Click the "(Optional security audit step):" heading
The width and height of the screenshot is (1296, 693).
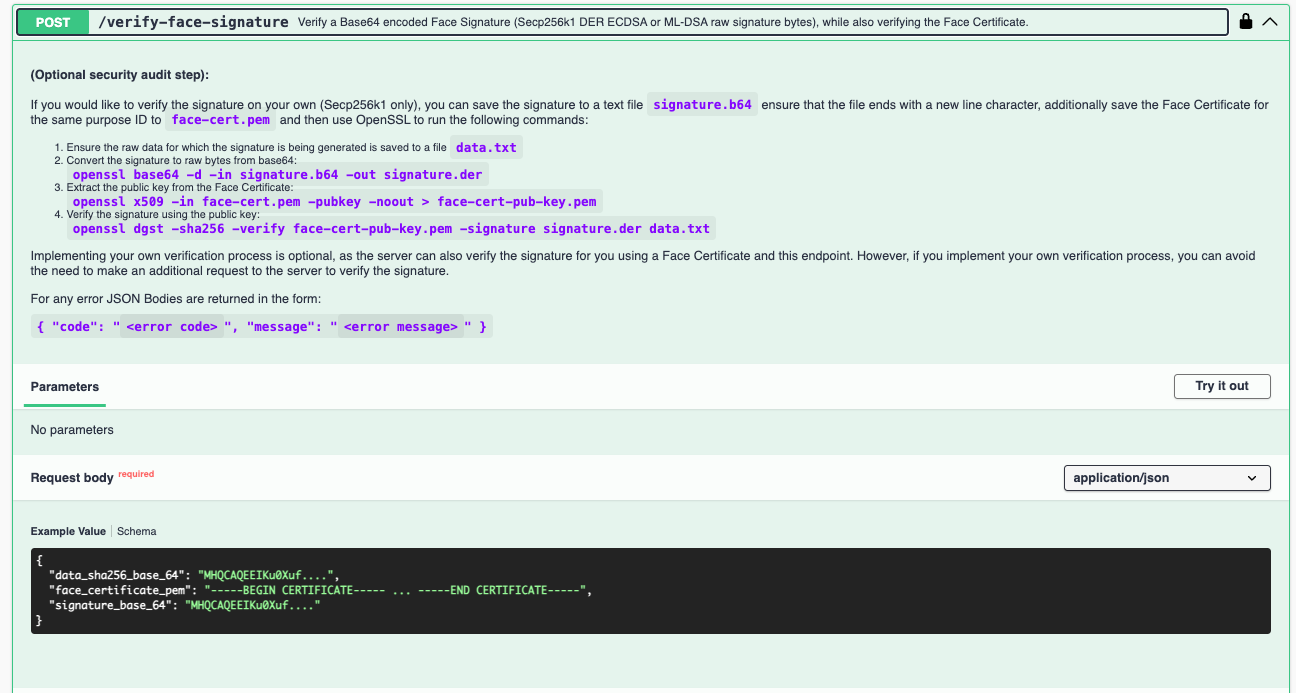(120, 75)
